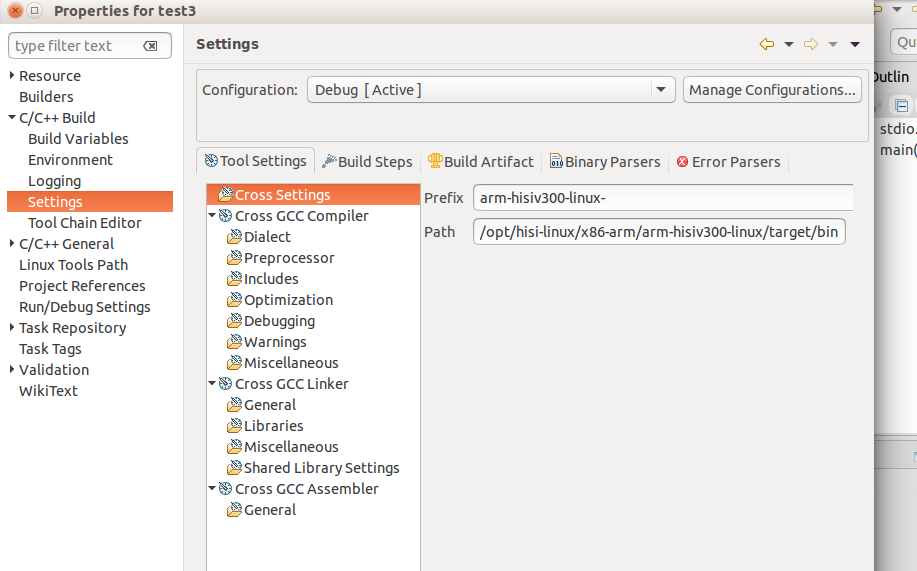Click the Optimization option icon
The height and width of the screenshot is (571, 917).
click(235, 300)
